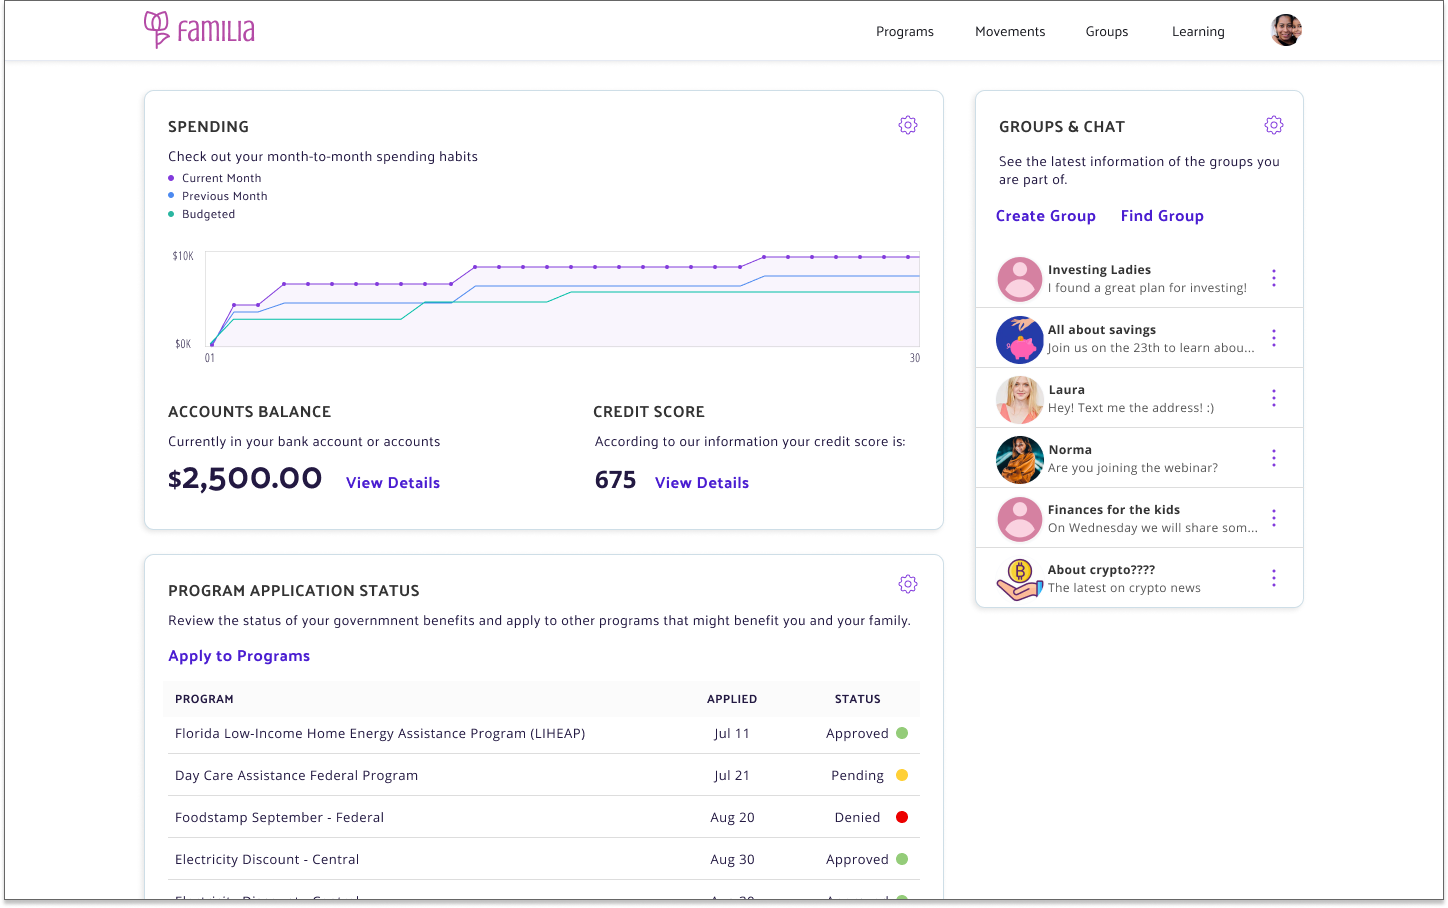Image resolution: width=1448 pixels, height=908 pixels.
Task: Open the user profile avatar
Action: coord(1285,31)
